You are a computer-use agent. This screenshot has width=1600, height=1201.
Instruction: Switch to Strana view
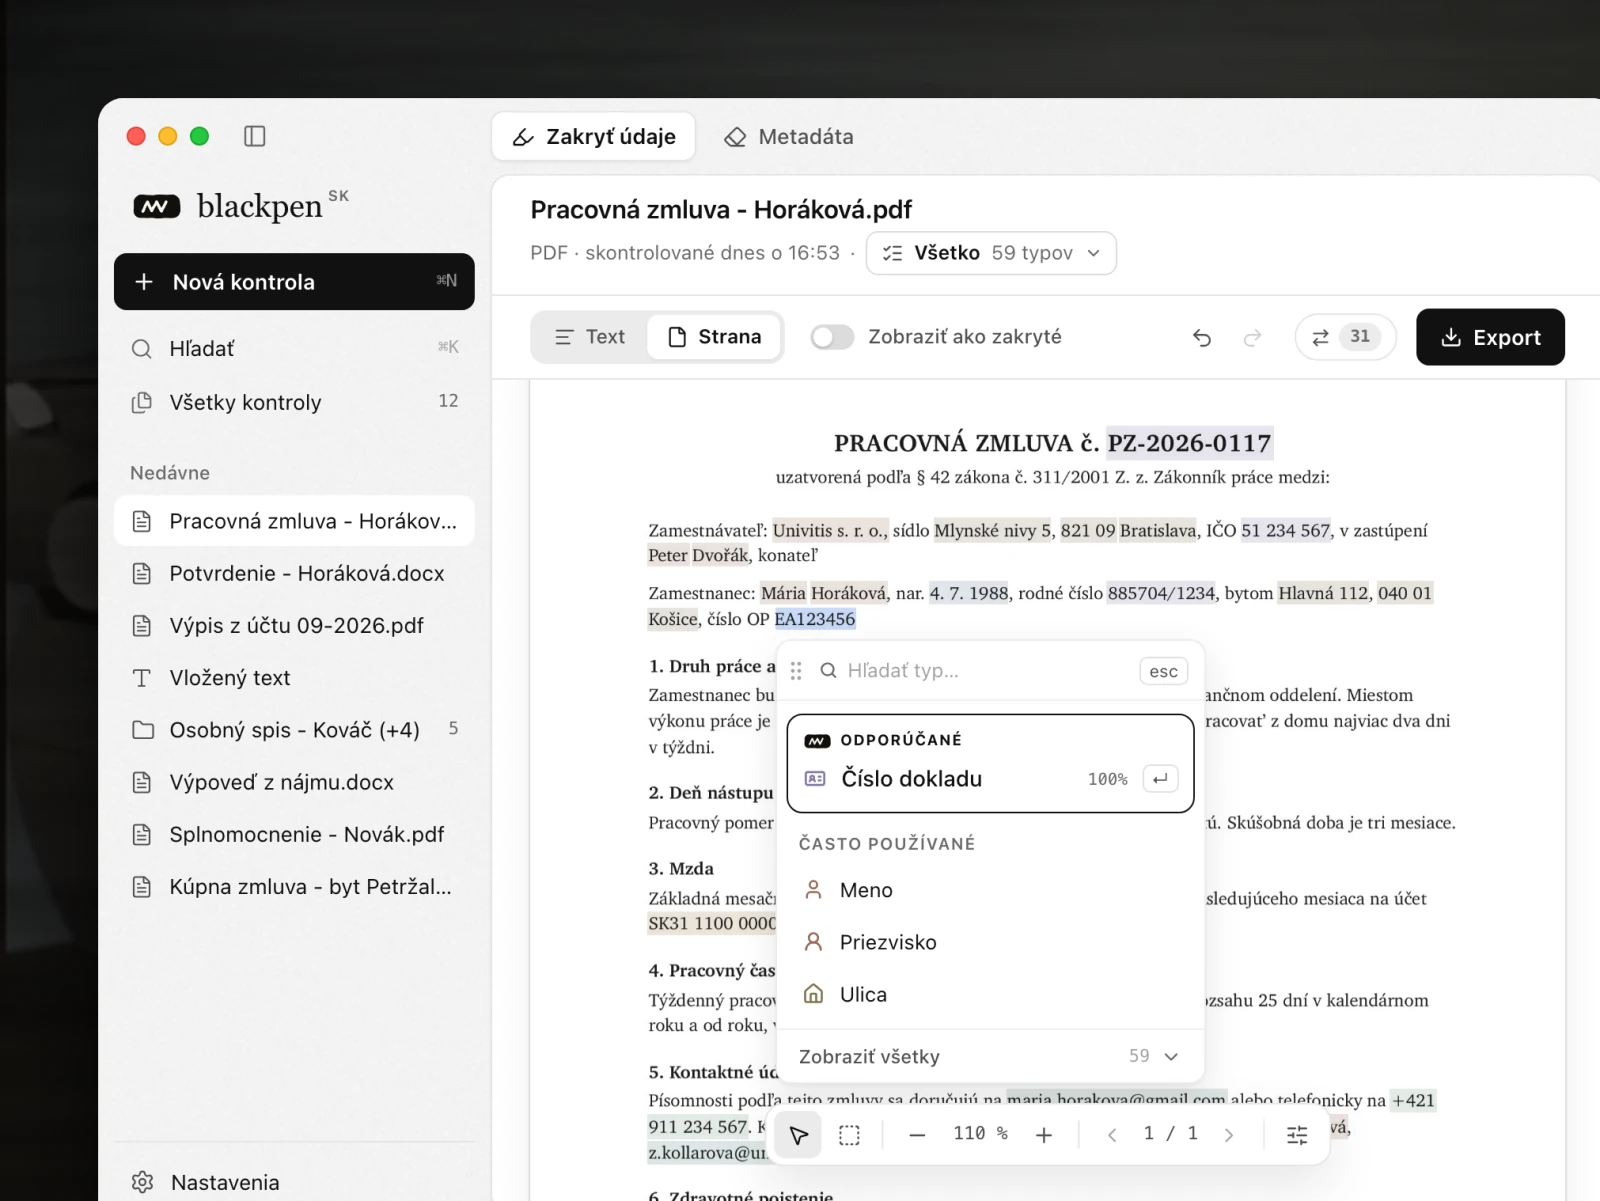pos(714,337)
